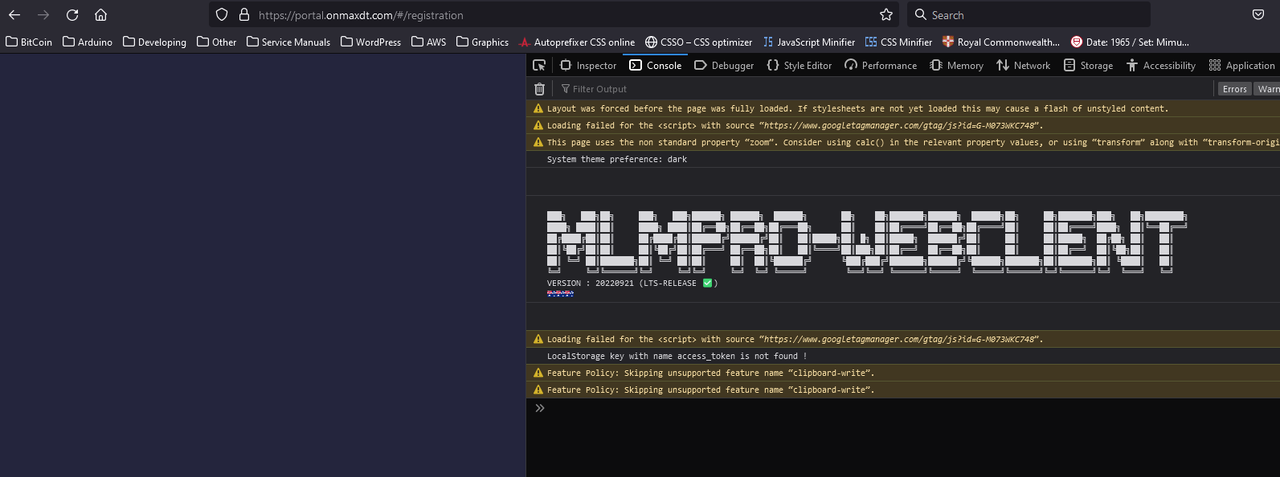Viewport: 1280px width, 477px height.
Task: Toggle the Errors filter button
Action: click(x=1234, y=89)
